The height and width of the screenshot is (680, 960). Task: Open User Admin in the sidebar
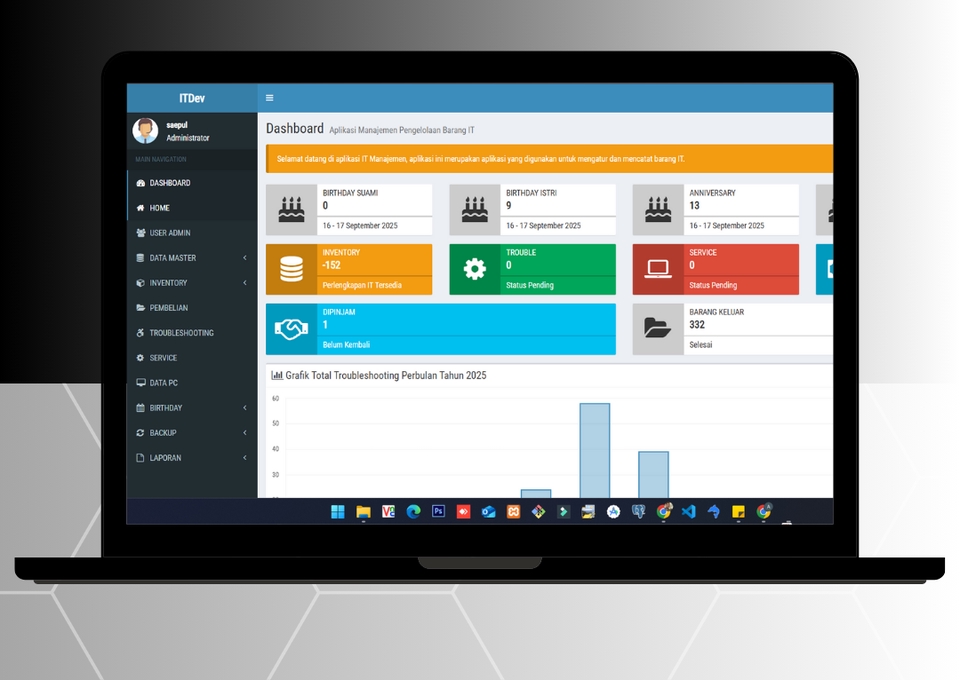point(170,233)
